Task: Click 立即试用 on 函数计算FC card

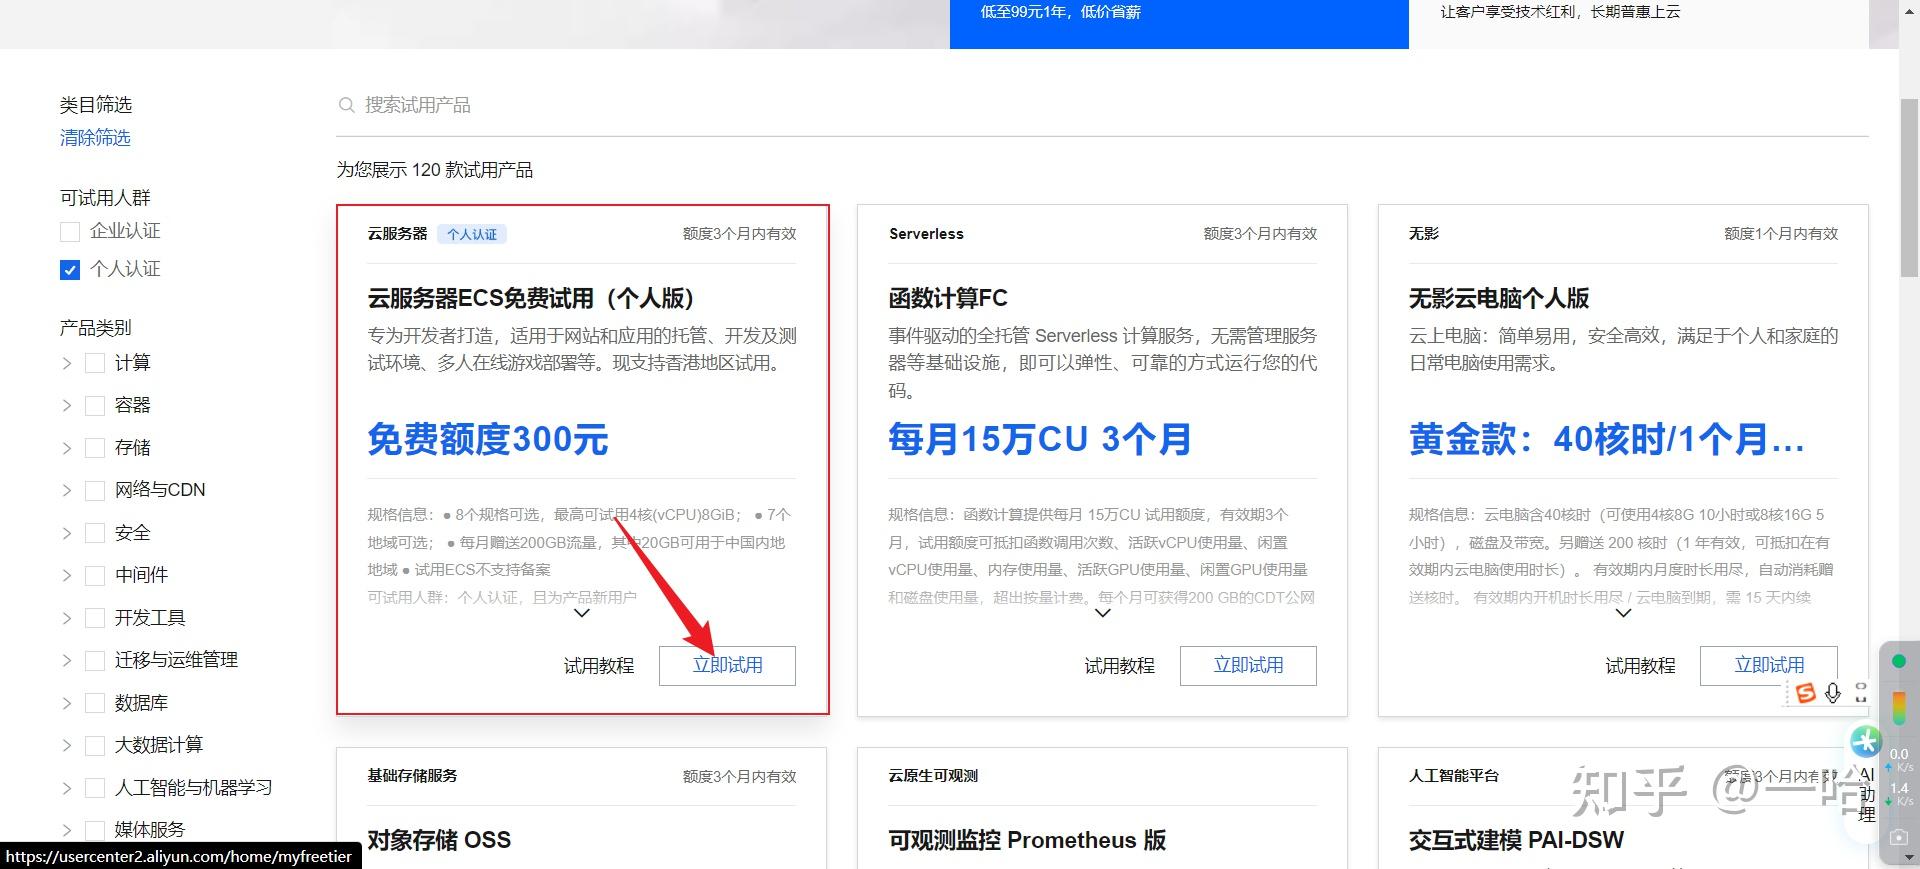Action: tap(1248, 666)
